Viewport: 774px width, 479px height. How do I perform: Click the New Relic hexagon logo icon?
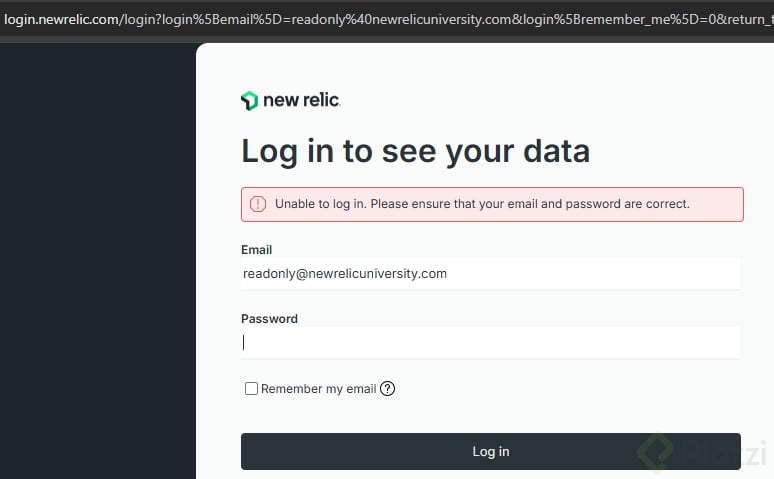(x=249, y=101)
